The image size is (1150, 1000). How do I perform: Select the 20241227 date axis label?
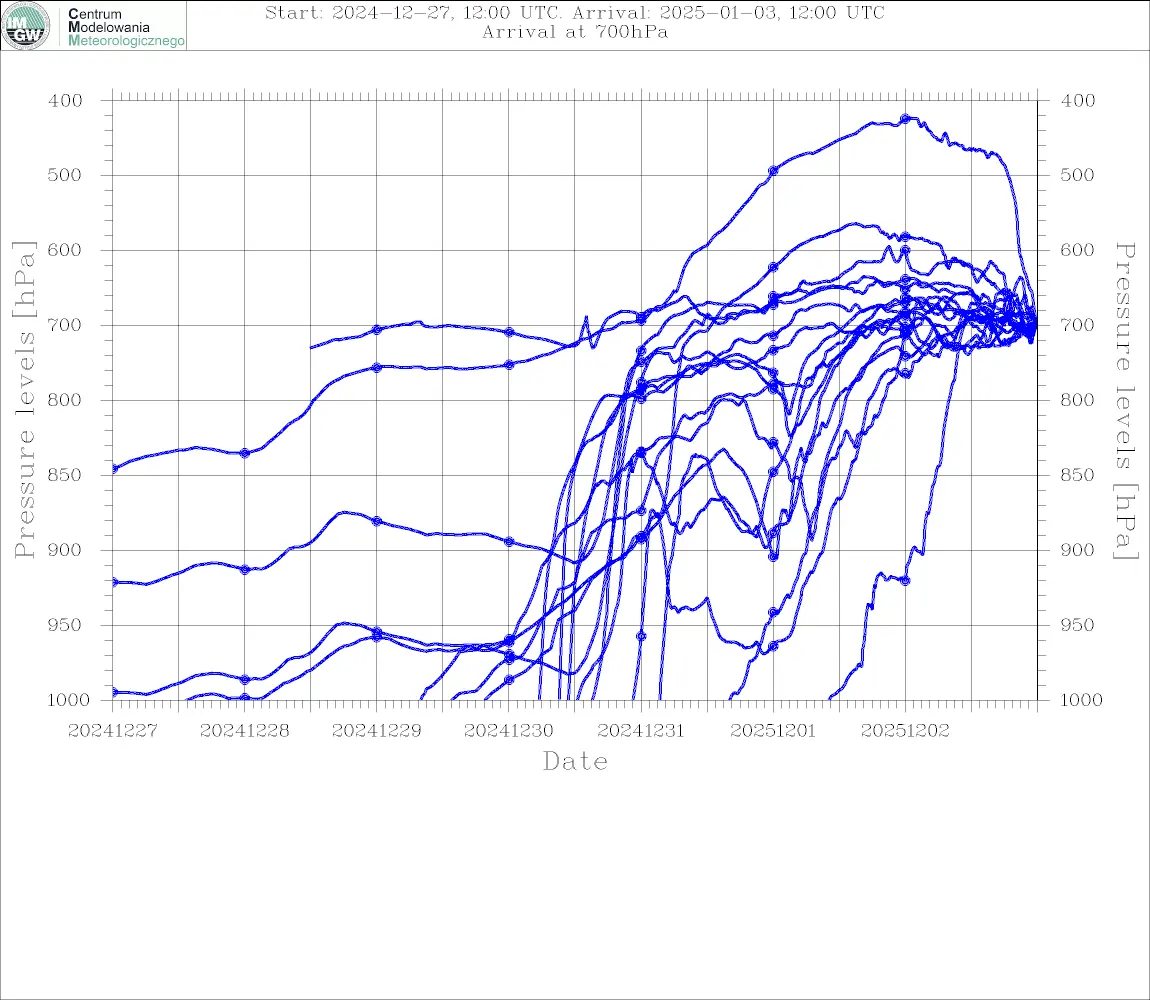coord(113,731)
